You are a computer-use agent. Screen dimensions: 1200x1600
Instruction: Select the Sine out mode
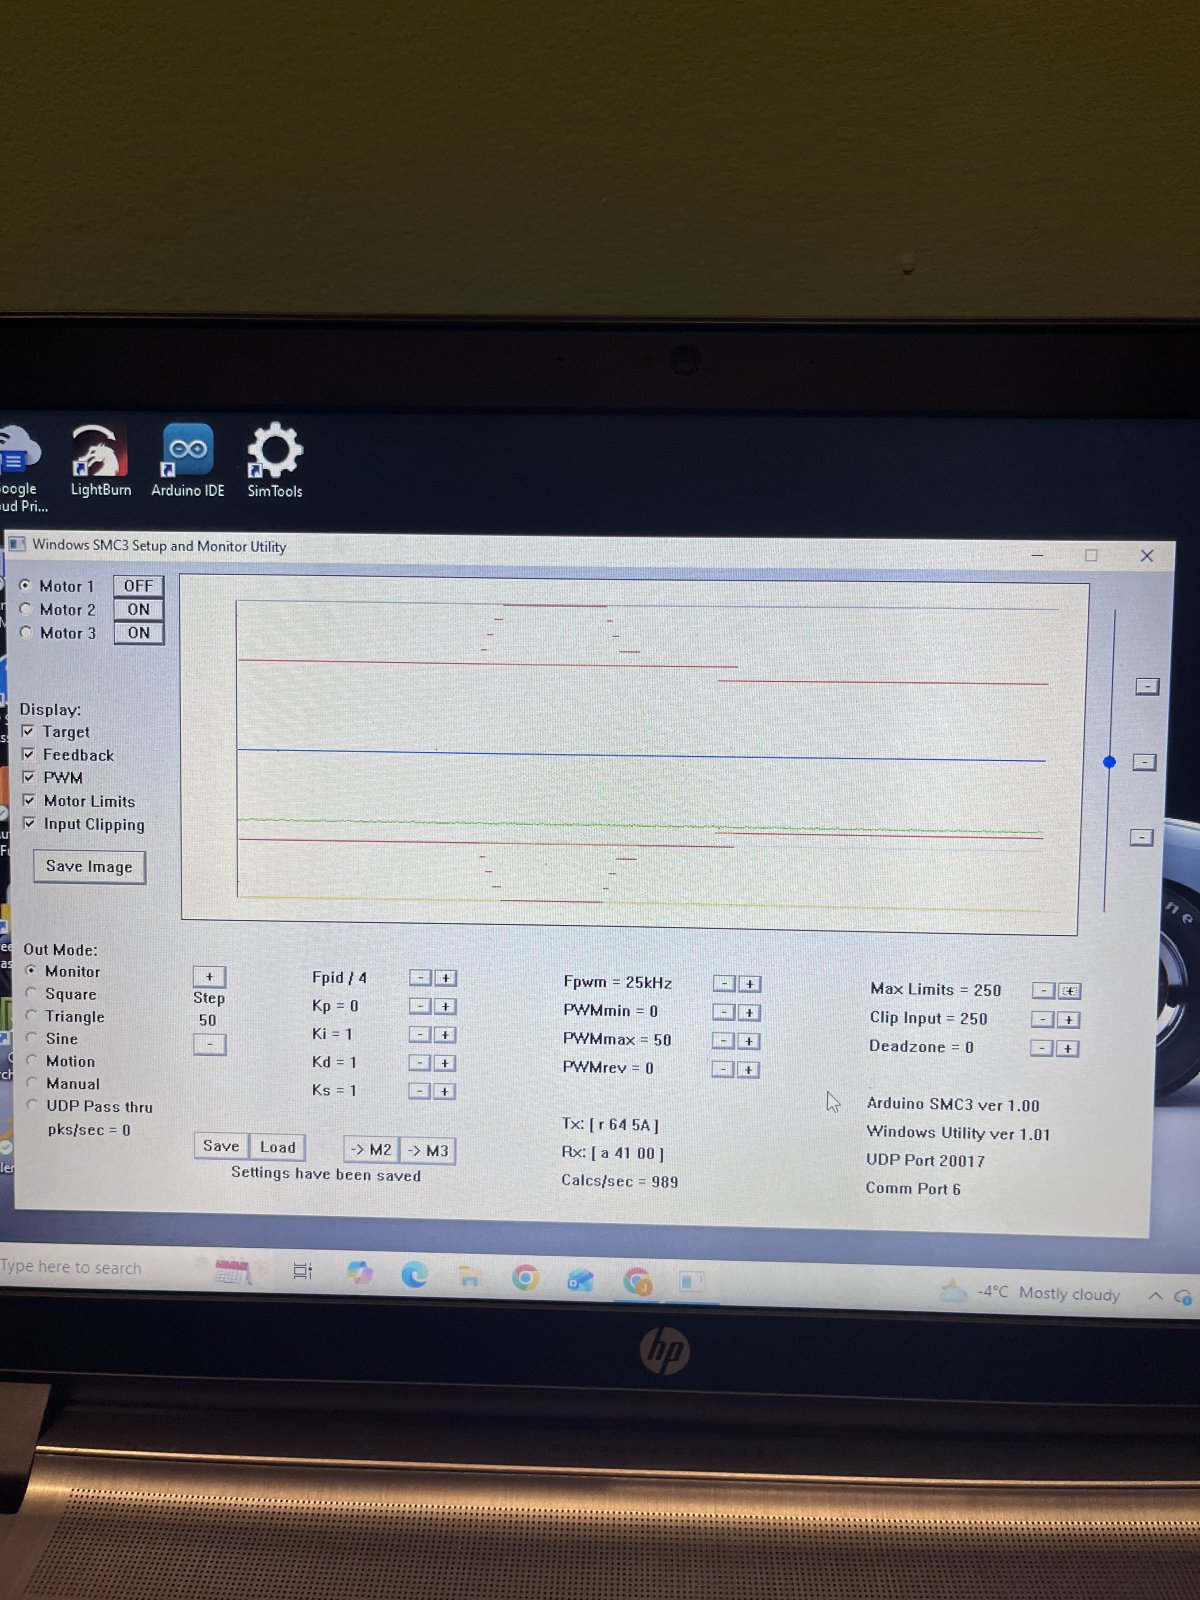click(x=32, y=1037)
